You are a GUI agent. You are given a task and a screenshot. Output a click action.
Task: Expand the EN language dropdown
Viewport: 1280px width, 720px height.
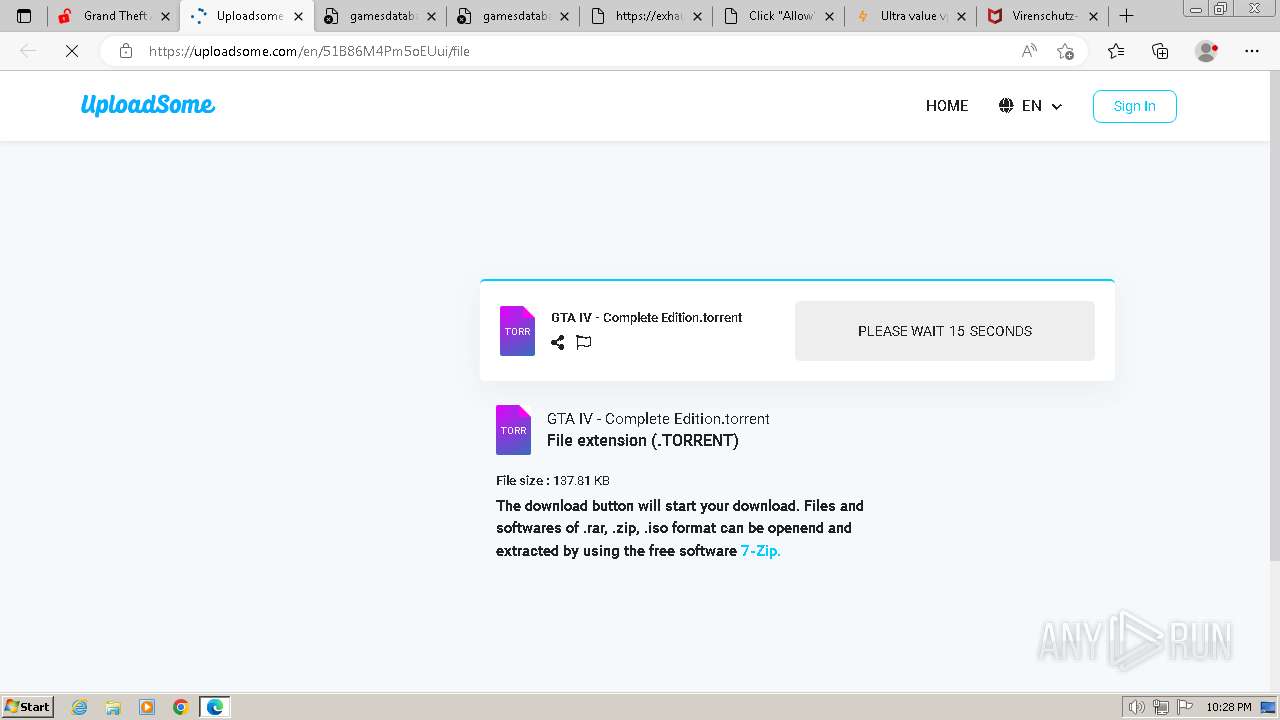point(1042,106)
